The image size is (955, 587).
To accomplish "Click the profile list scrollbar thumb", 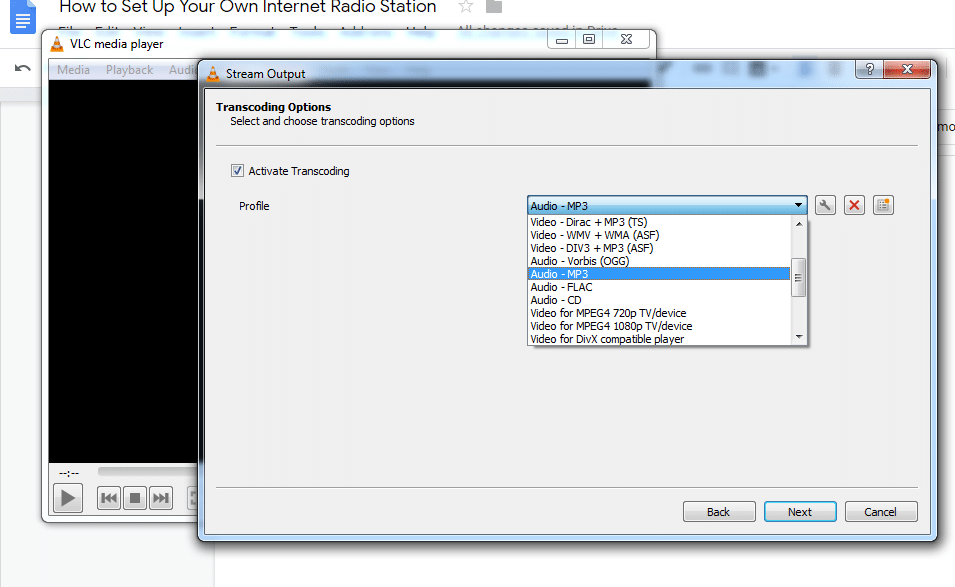I will coord(798,278).
